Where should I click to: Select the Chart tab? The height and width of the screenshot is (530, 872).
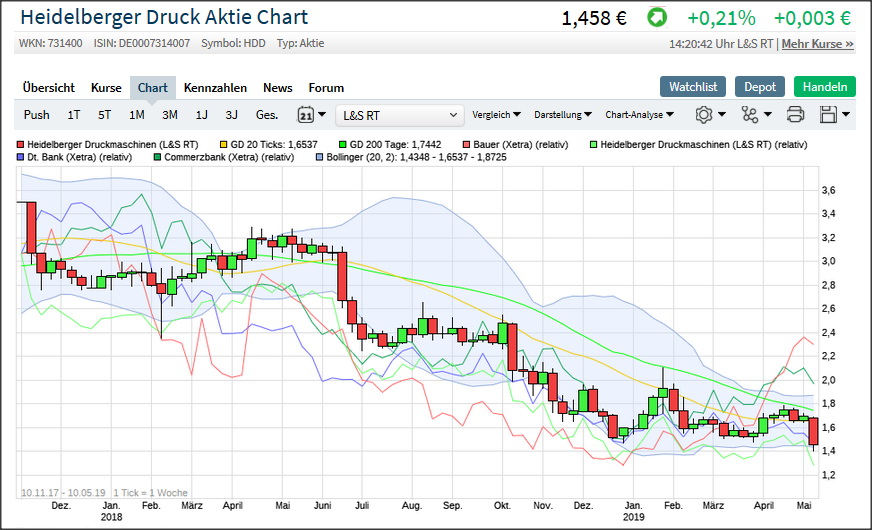click(153, 88)
